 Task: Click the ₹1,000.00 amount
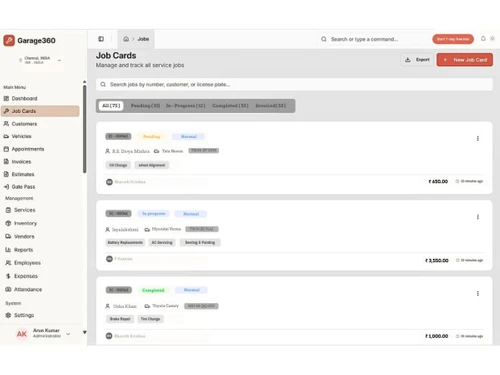(436, 336)
